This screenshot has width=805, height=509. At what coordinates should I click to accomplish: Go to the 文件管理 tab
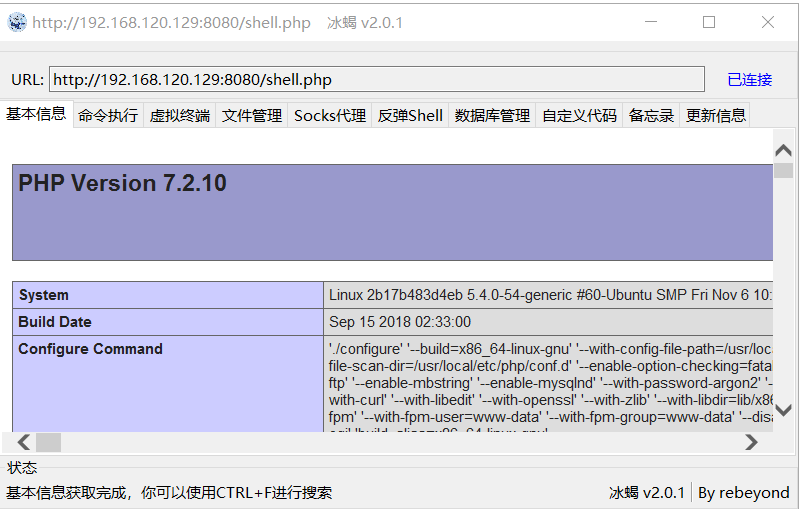coord(252,115)
